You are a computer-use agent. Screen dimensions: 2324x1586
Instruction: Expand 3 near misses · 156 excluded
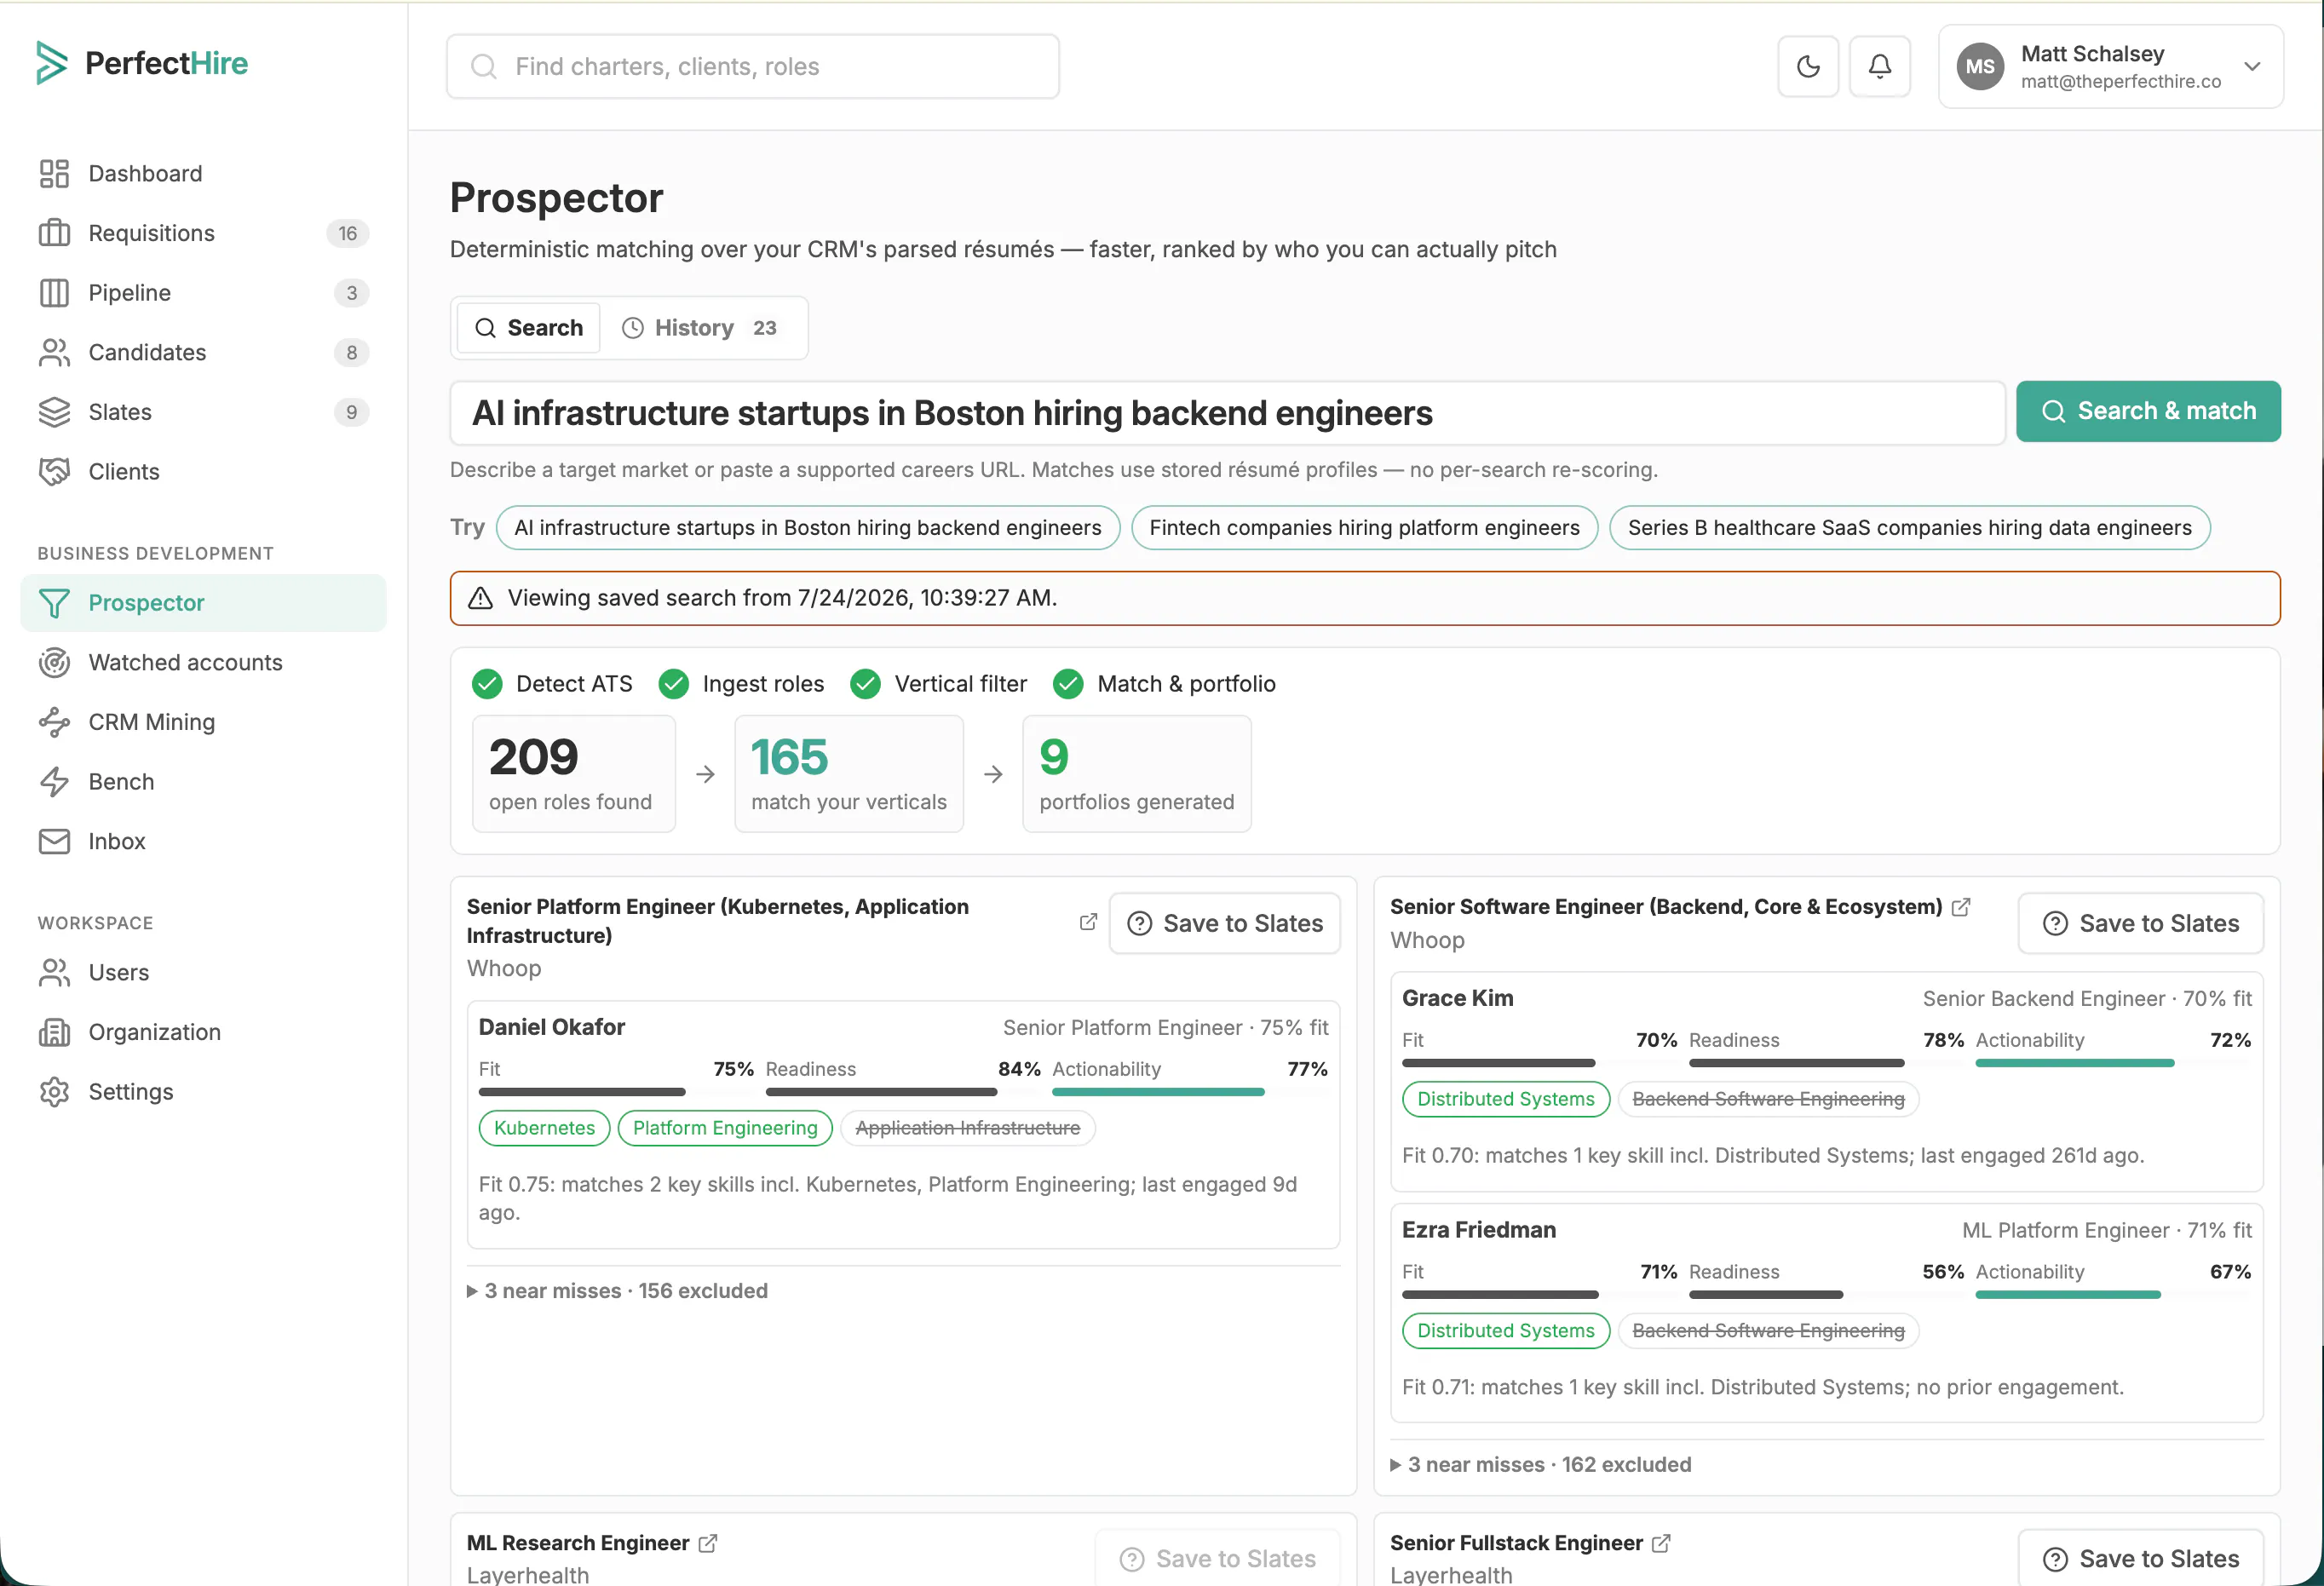coord(617,1291)
